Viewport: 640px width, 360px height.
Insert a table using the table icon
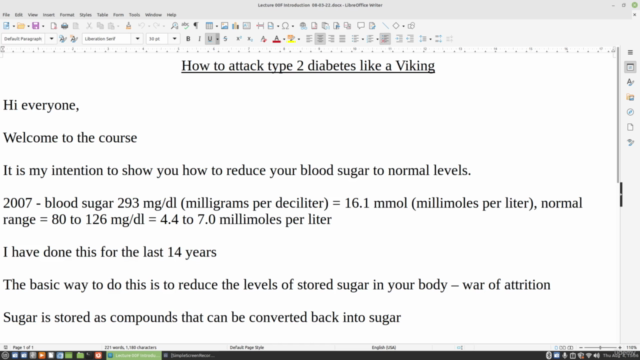coord(209,26)
